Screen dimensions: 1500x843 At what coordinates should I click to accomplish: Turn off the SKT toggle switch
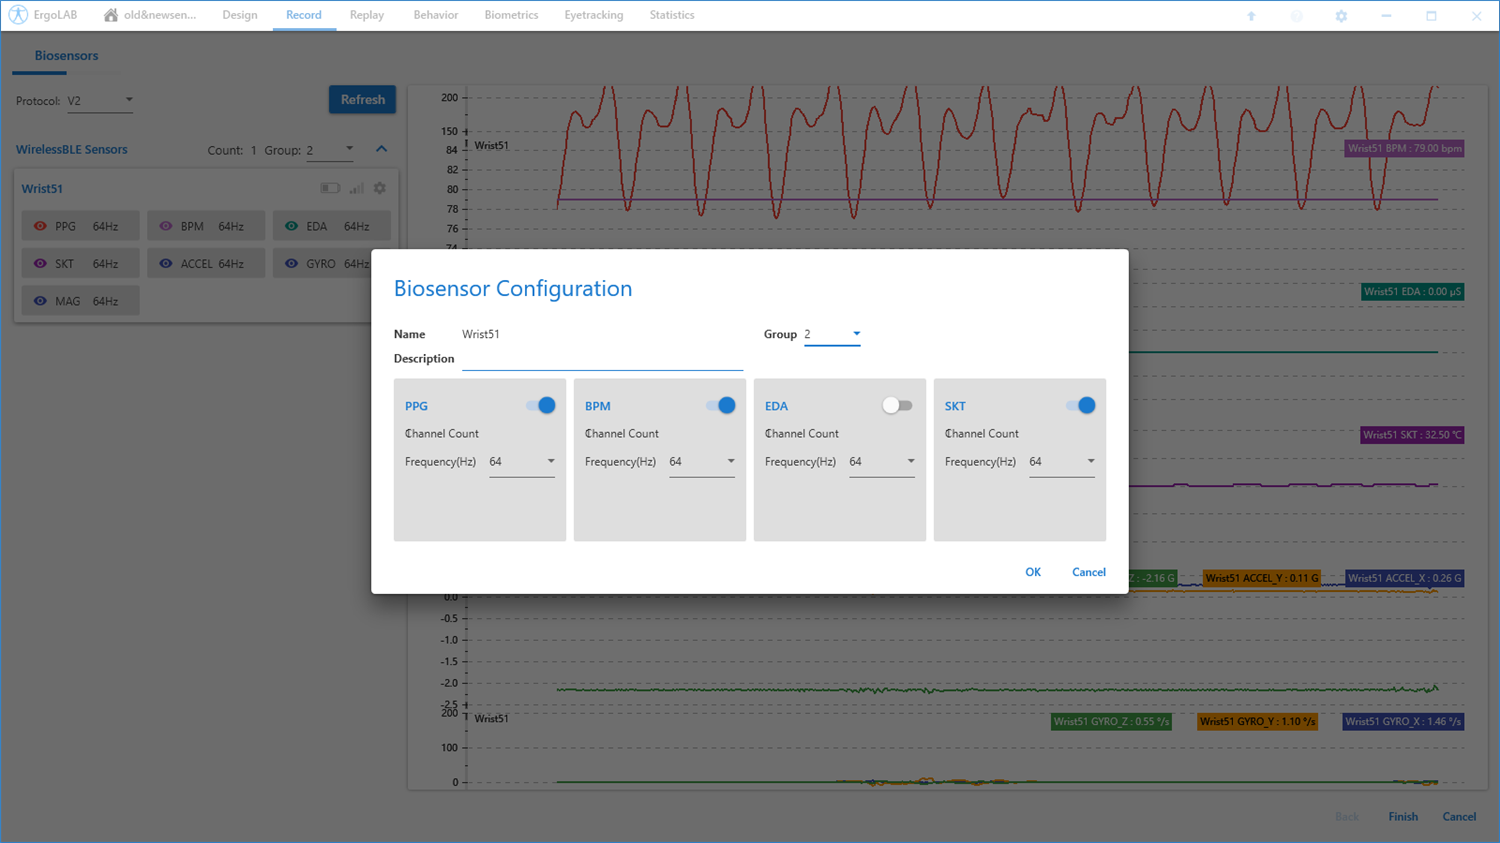(x=1081, y=405)
